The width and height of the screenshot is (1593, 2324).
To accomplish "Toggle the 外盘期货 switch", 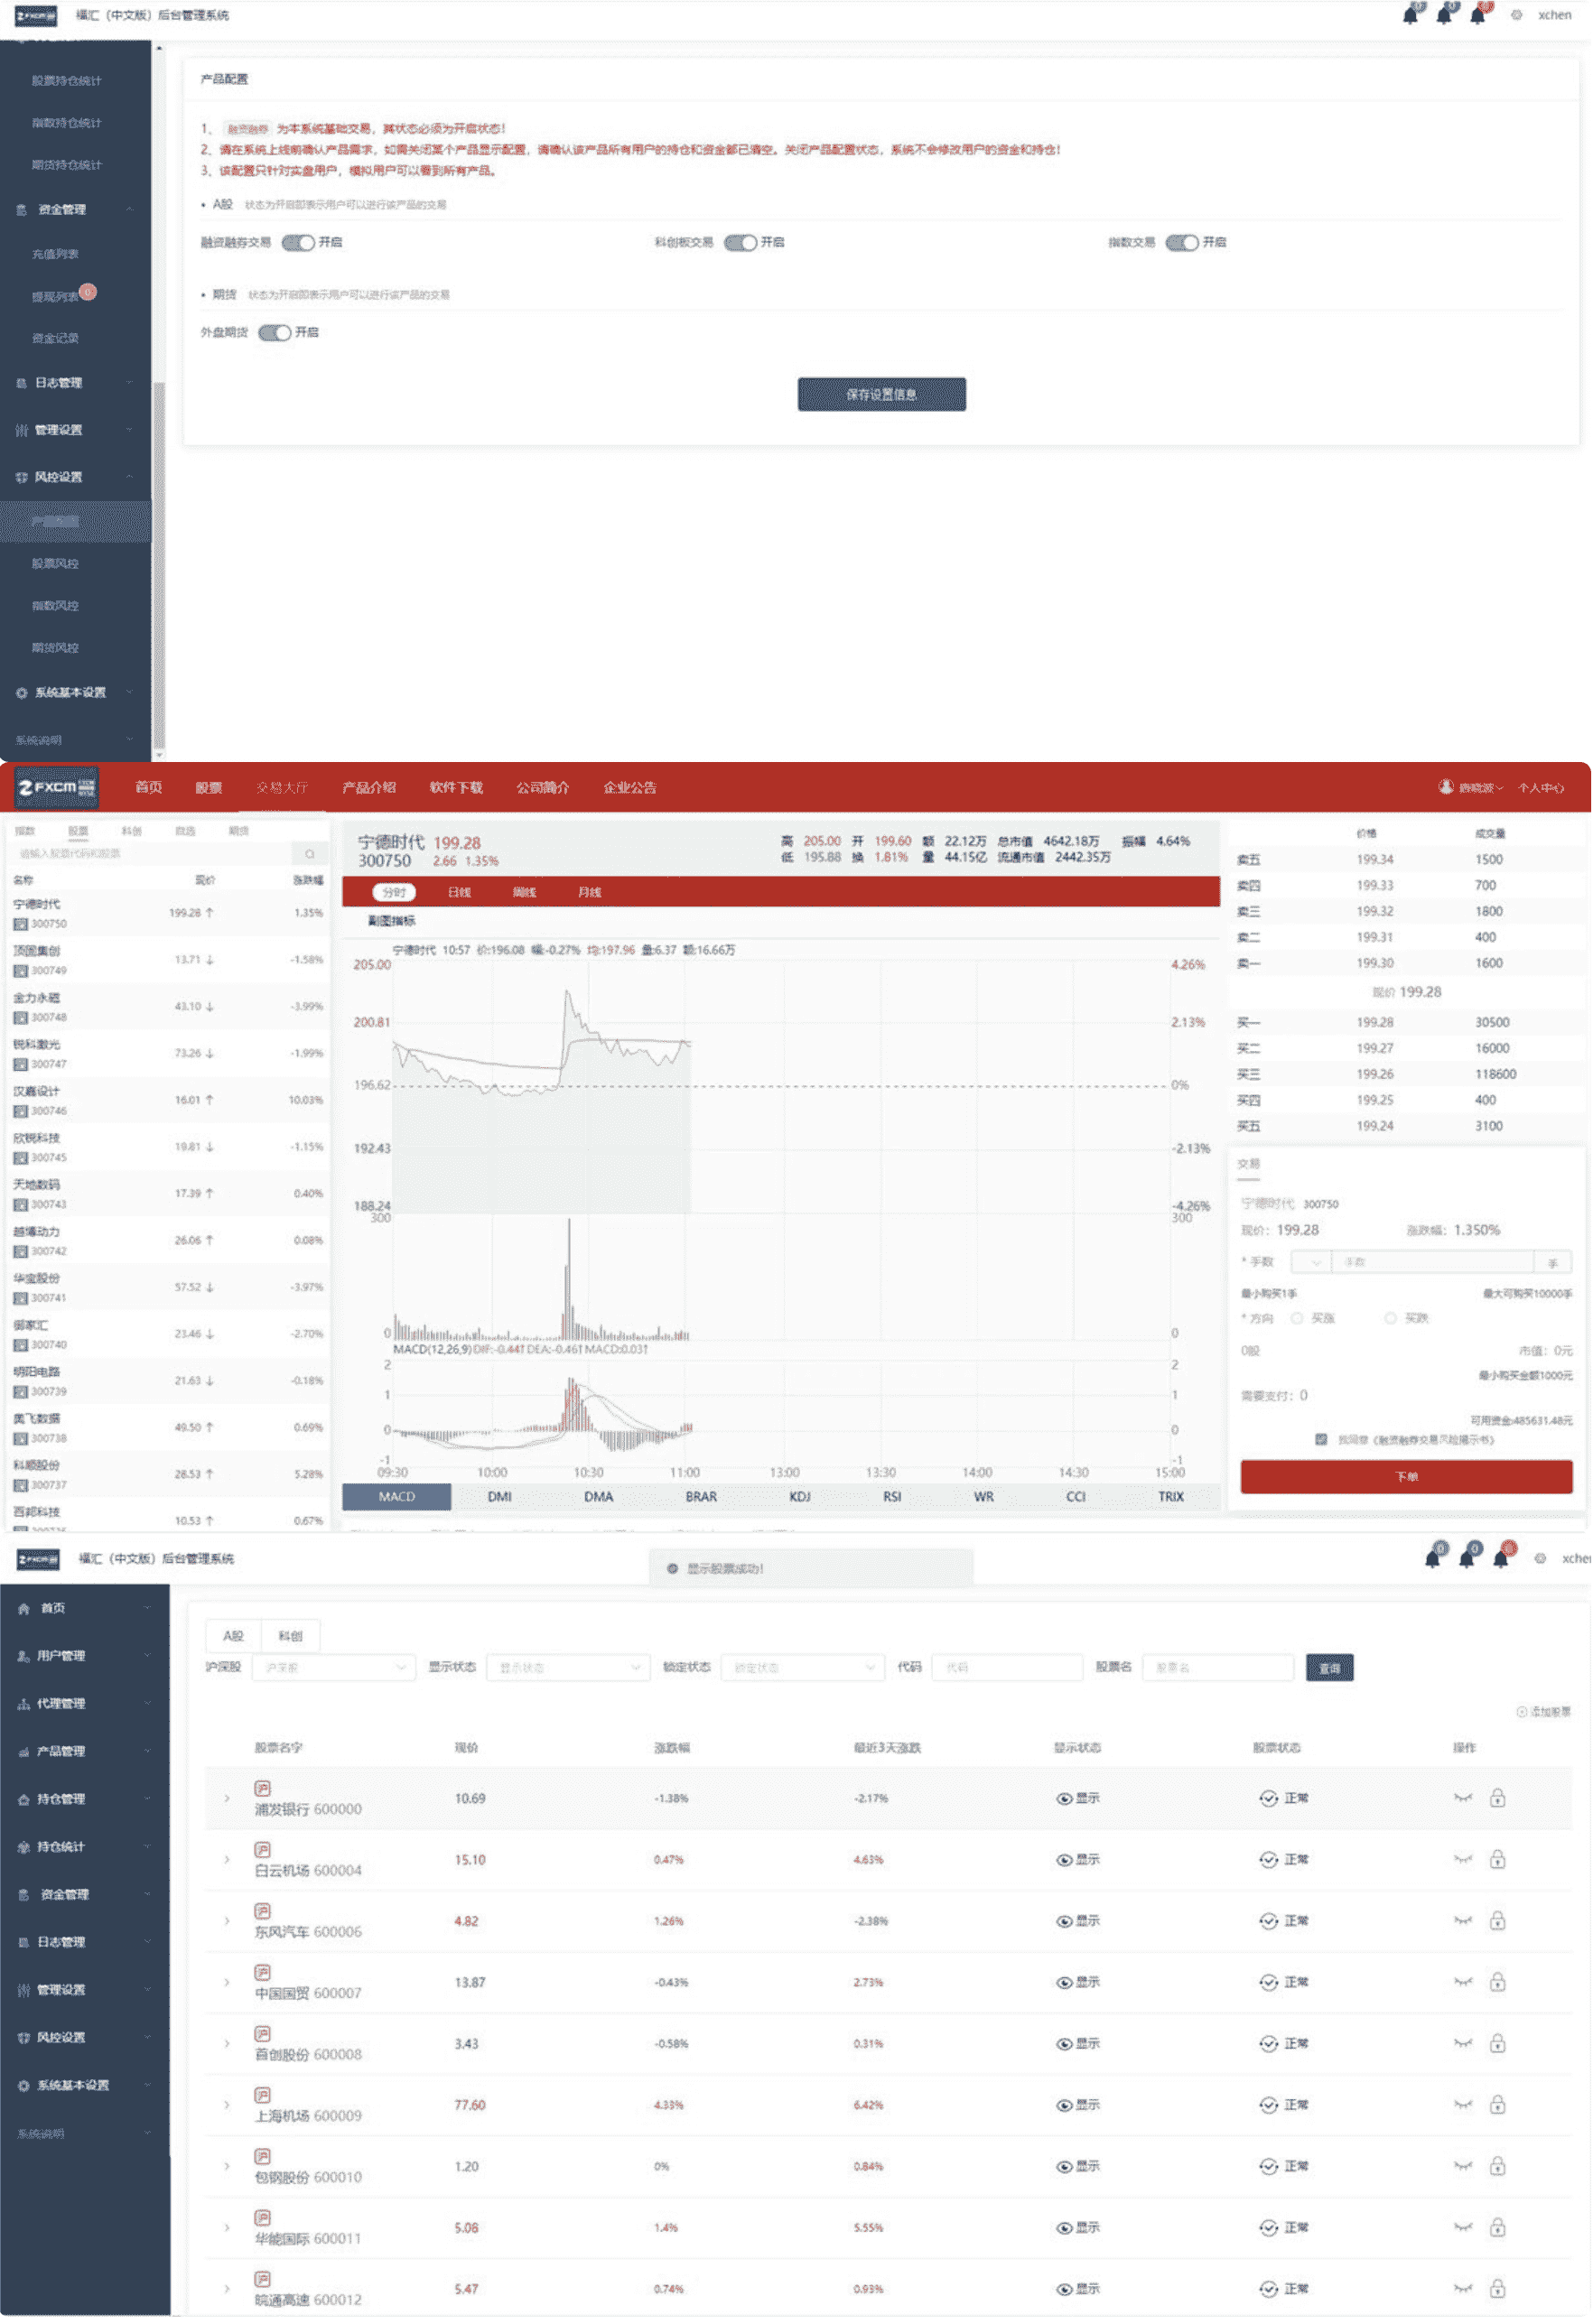I will (x=275, y=333).
